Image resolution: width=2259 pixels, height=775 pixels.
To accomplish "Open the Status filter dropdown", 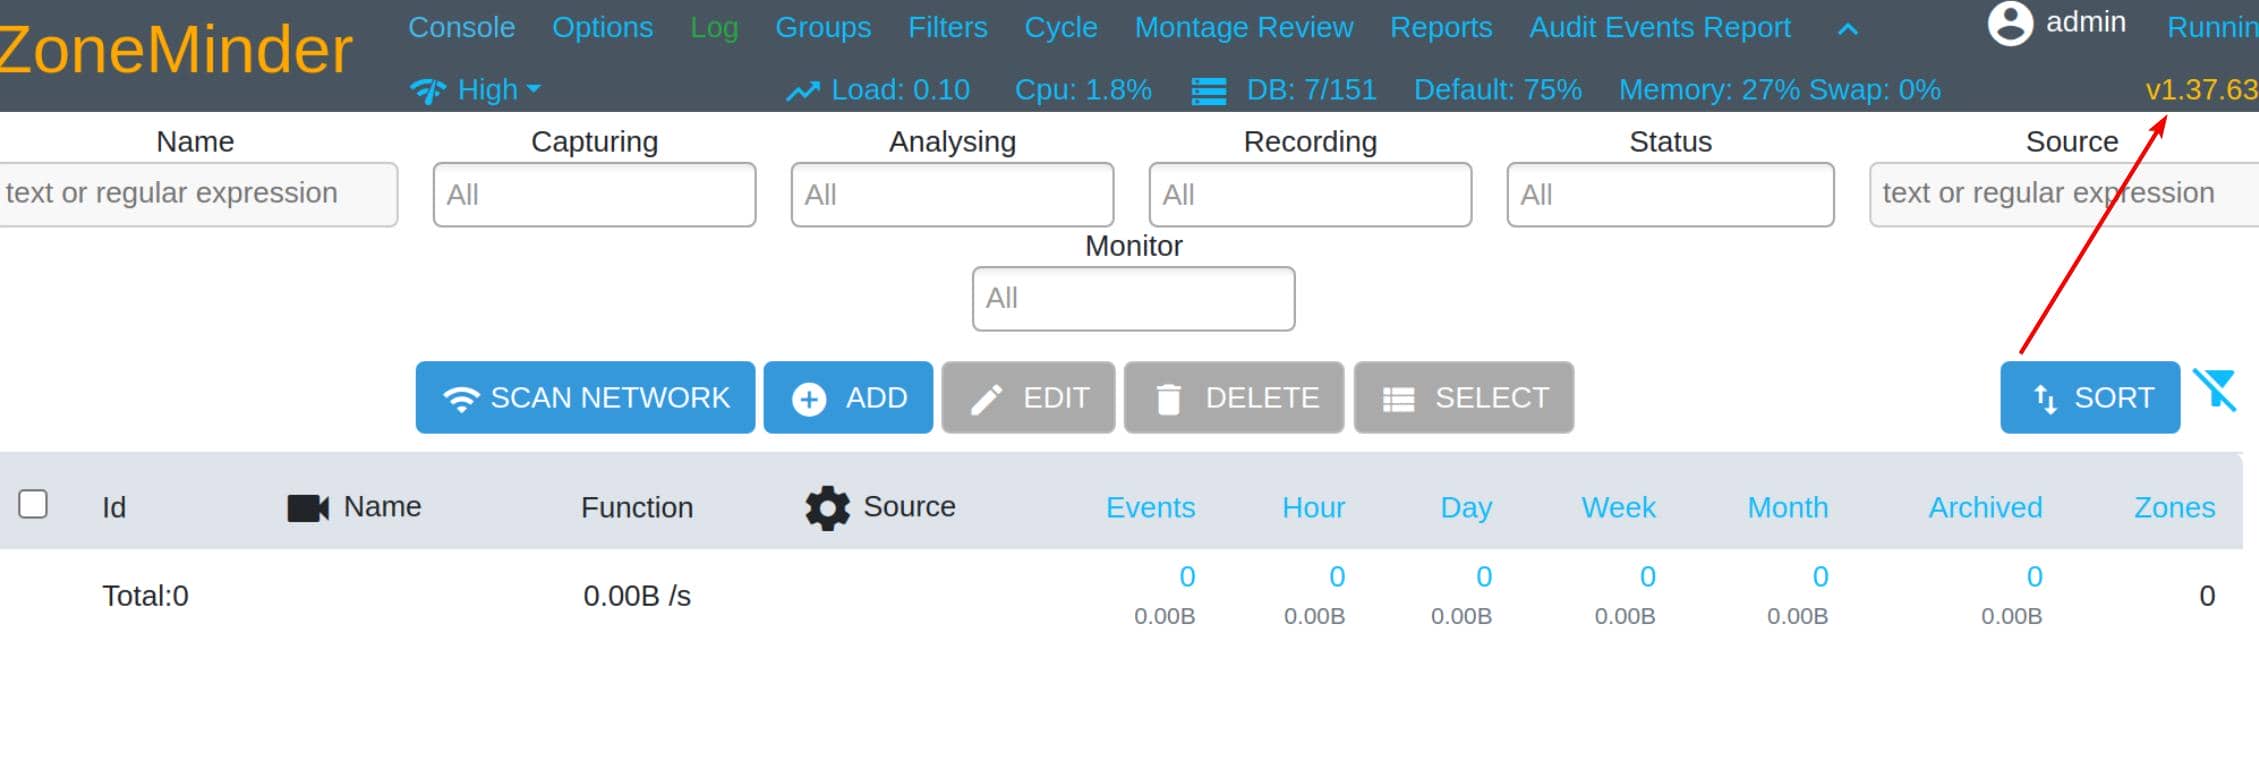I will pos(1670,195).
